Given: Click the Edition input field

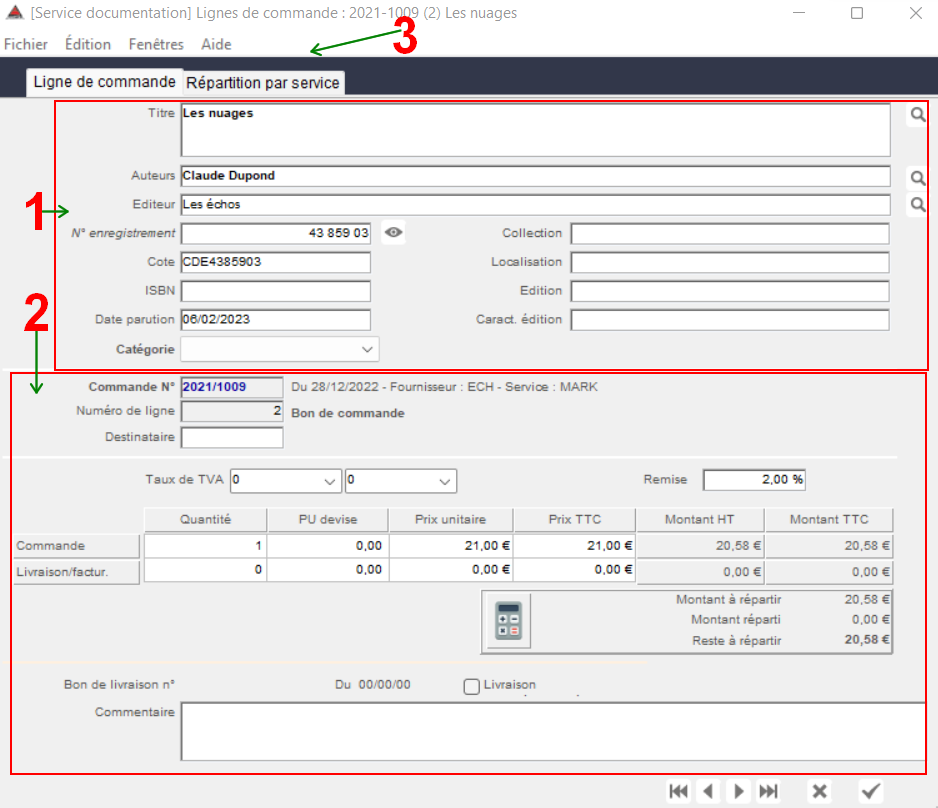Looking at the screenshot, I should click(x=730, y=291).
